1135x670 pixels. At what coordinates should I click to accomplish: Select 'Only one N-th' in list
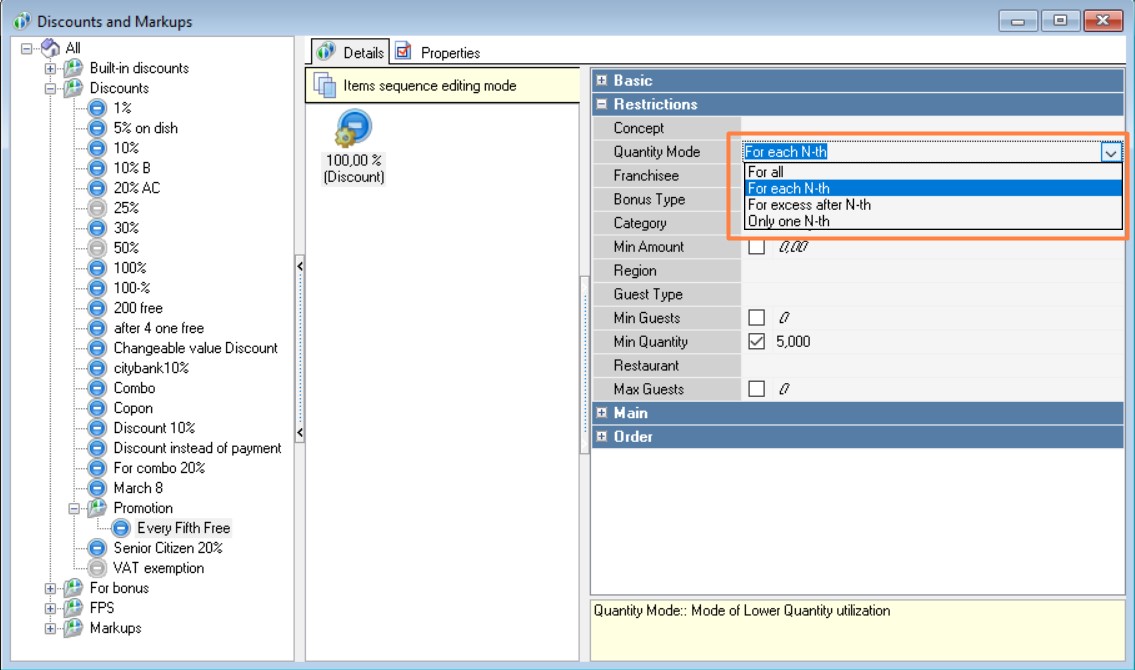coord(788,221)
